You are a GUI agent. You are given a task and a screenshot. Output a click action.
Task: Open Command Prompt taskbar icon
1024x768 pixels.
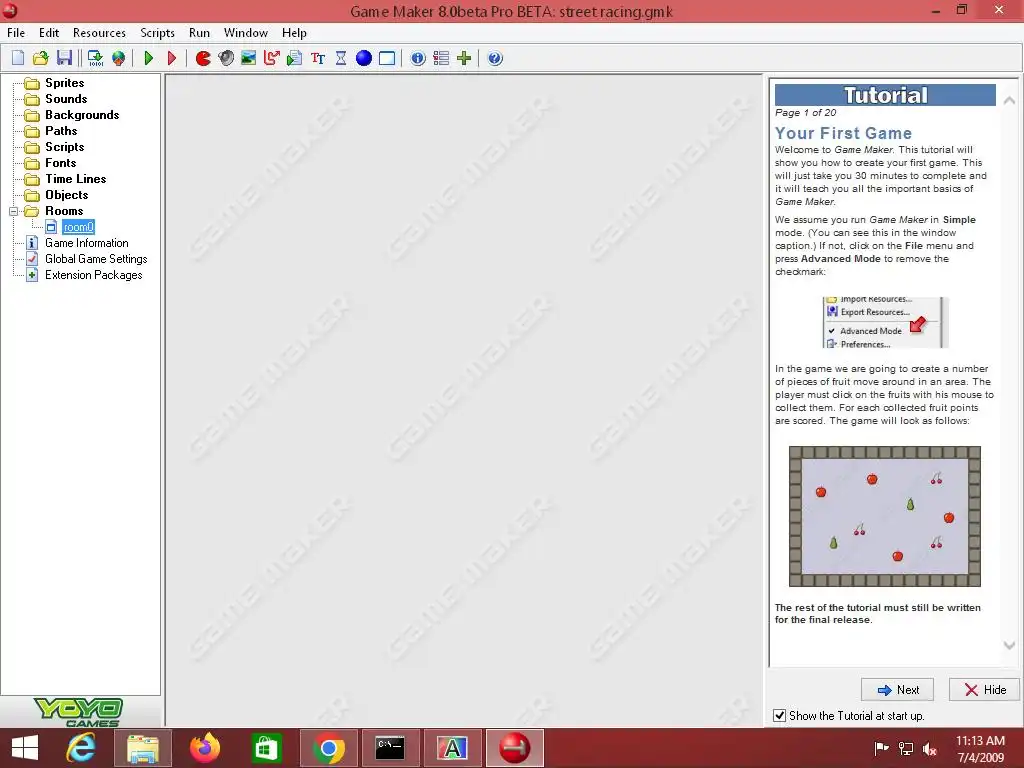pyautogui.click(x=390, y=748)
